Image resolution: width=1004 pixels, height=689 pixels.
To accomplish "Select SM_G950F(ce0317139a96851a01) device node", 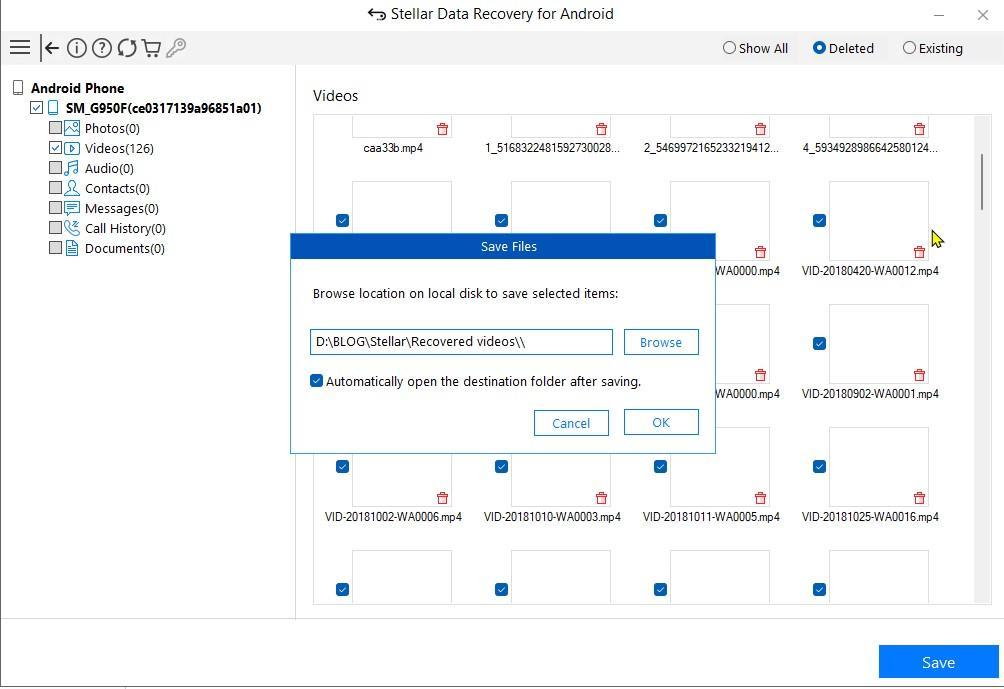I will coord(163,108).
